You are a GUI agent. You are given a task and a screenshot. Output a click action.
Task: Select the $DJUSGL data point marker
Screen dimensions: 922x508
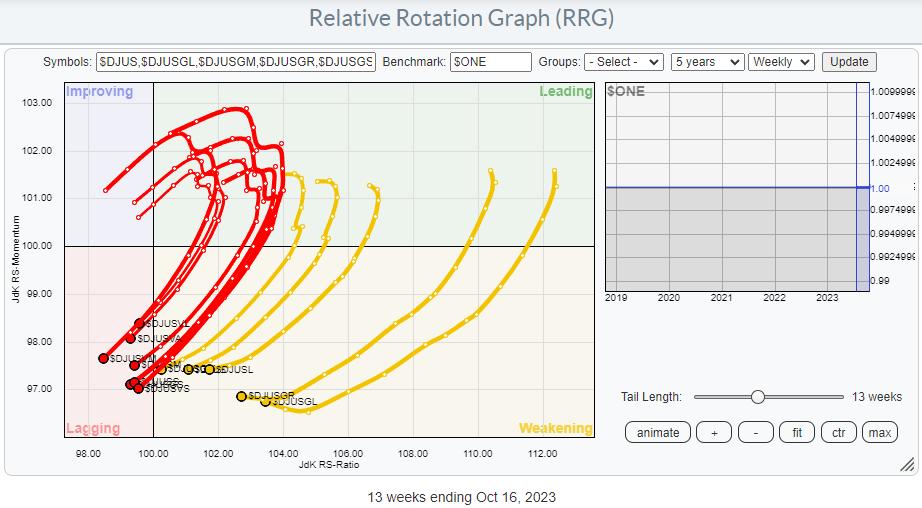[x=266, y=401]
